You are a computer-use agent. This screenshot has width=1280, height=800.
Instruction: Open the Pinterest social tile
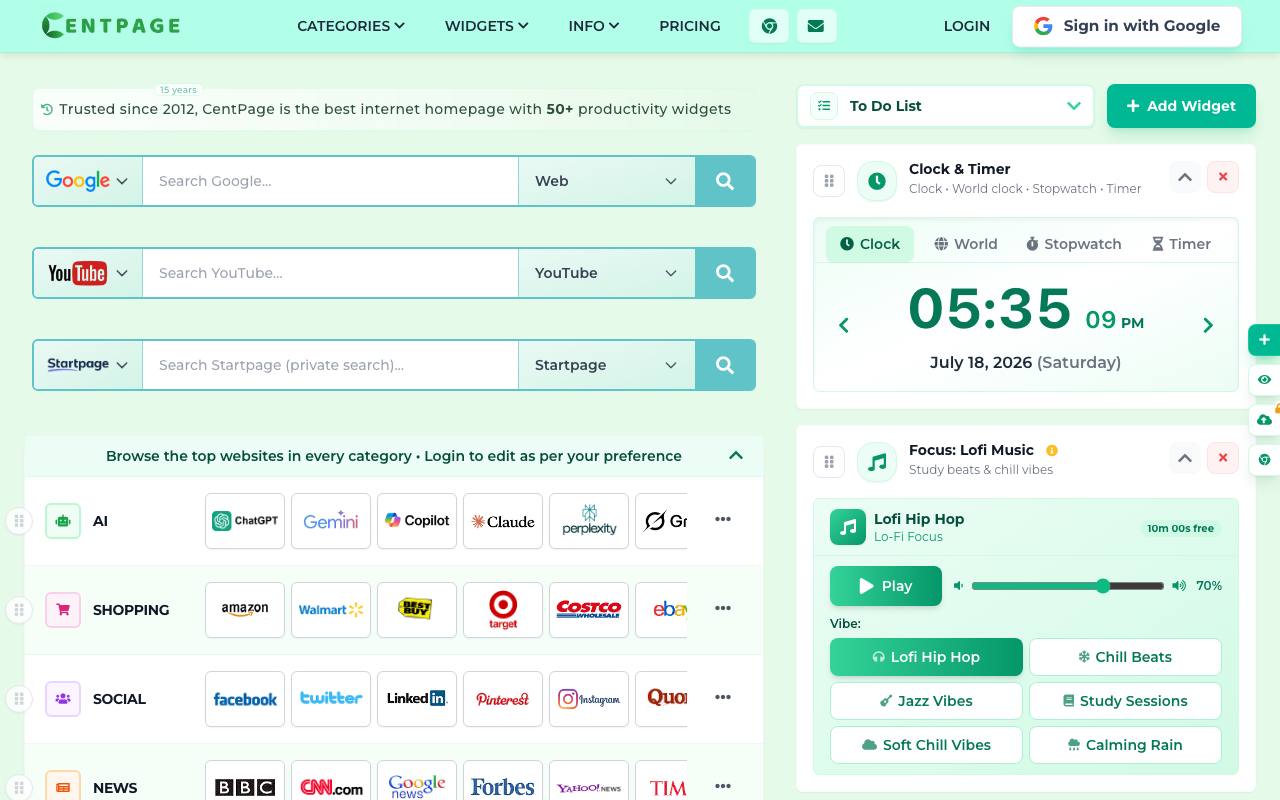tap(503, 699)
